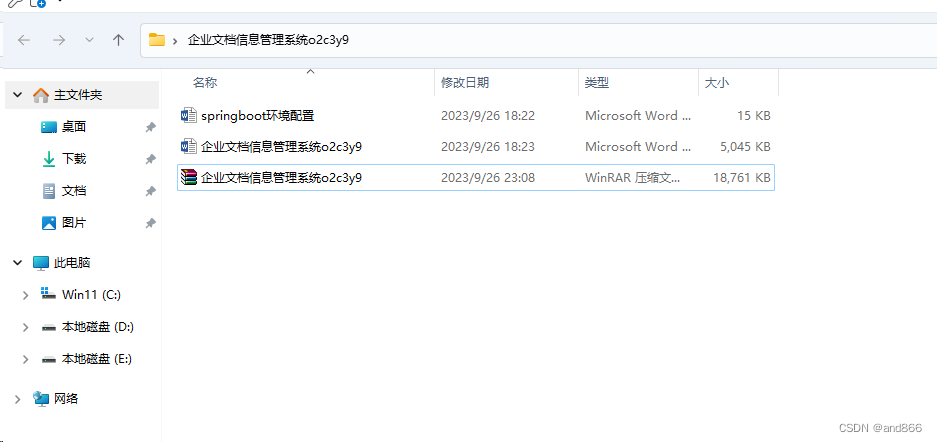Open 本地磁盘 (D:) drive
The height and width of the screenshot is (442, 937).
click(97, 327)
